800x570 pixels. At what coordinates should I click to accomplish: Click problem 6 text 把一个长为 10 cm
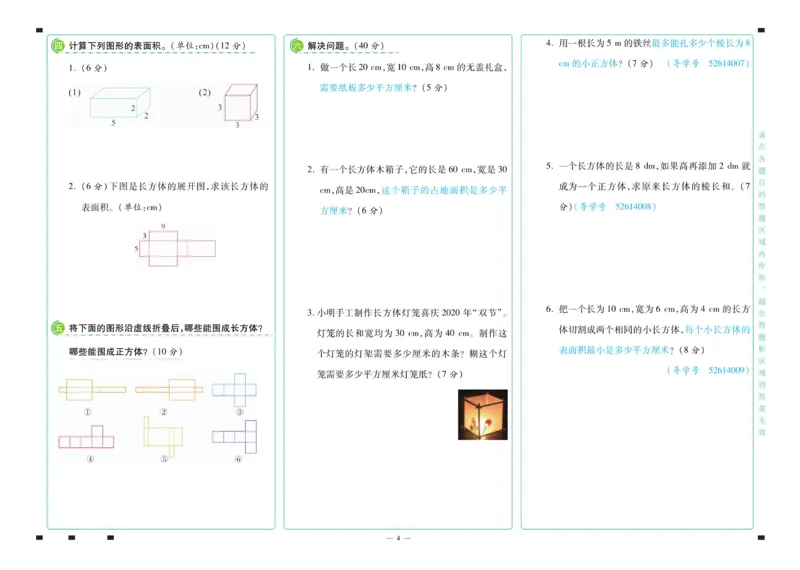(594, 309)
